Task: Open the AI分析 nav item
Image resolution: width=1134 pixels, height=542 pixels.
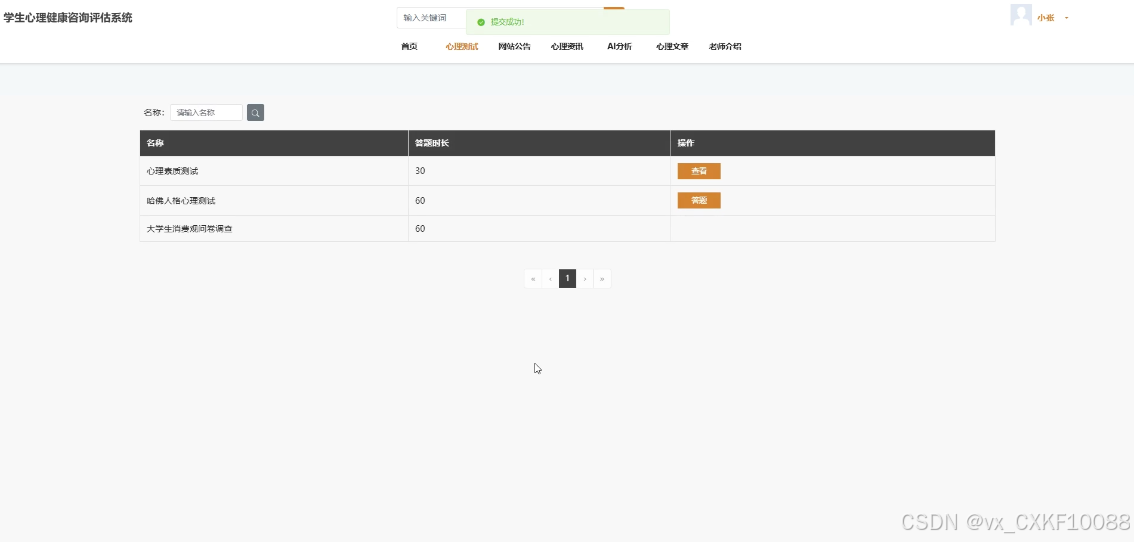Action: [x=619, y=46]
